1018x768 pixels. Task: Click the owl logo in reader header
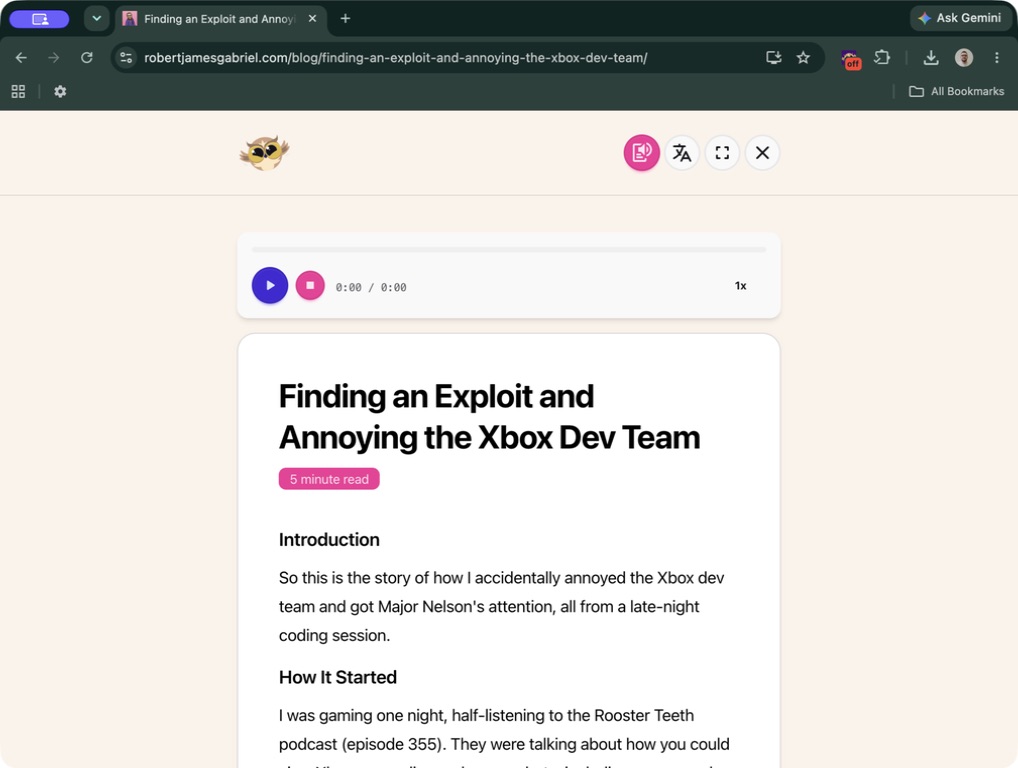click(x=264, y=153)
